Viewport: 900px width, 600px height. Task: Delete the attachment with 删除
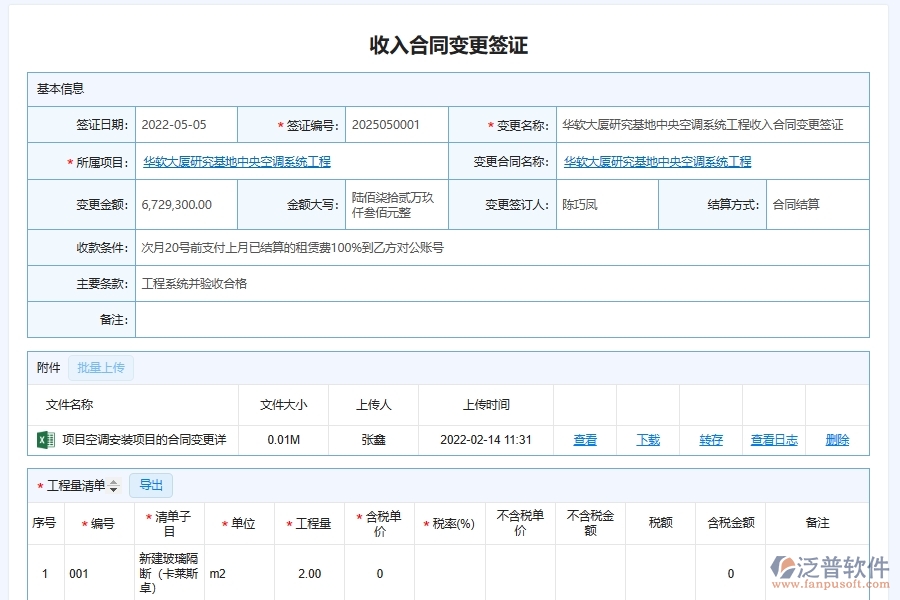tap(836, 440)
